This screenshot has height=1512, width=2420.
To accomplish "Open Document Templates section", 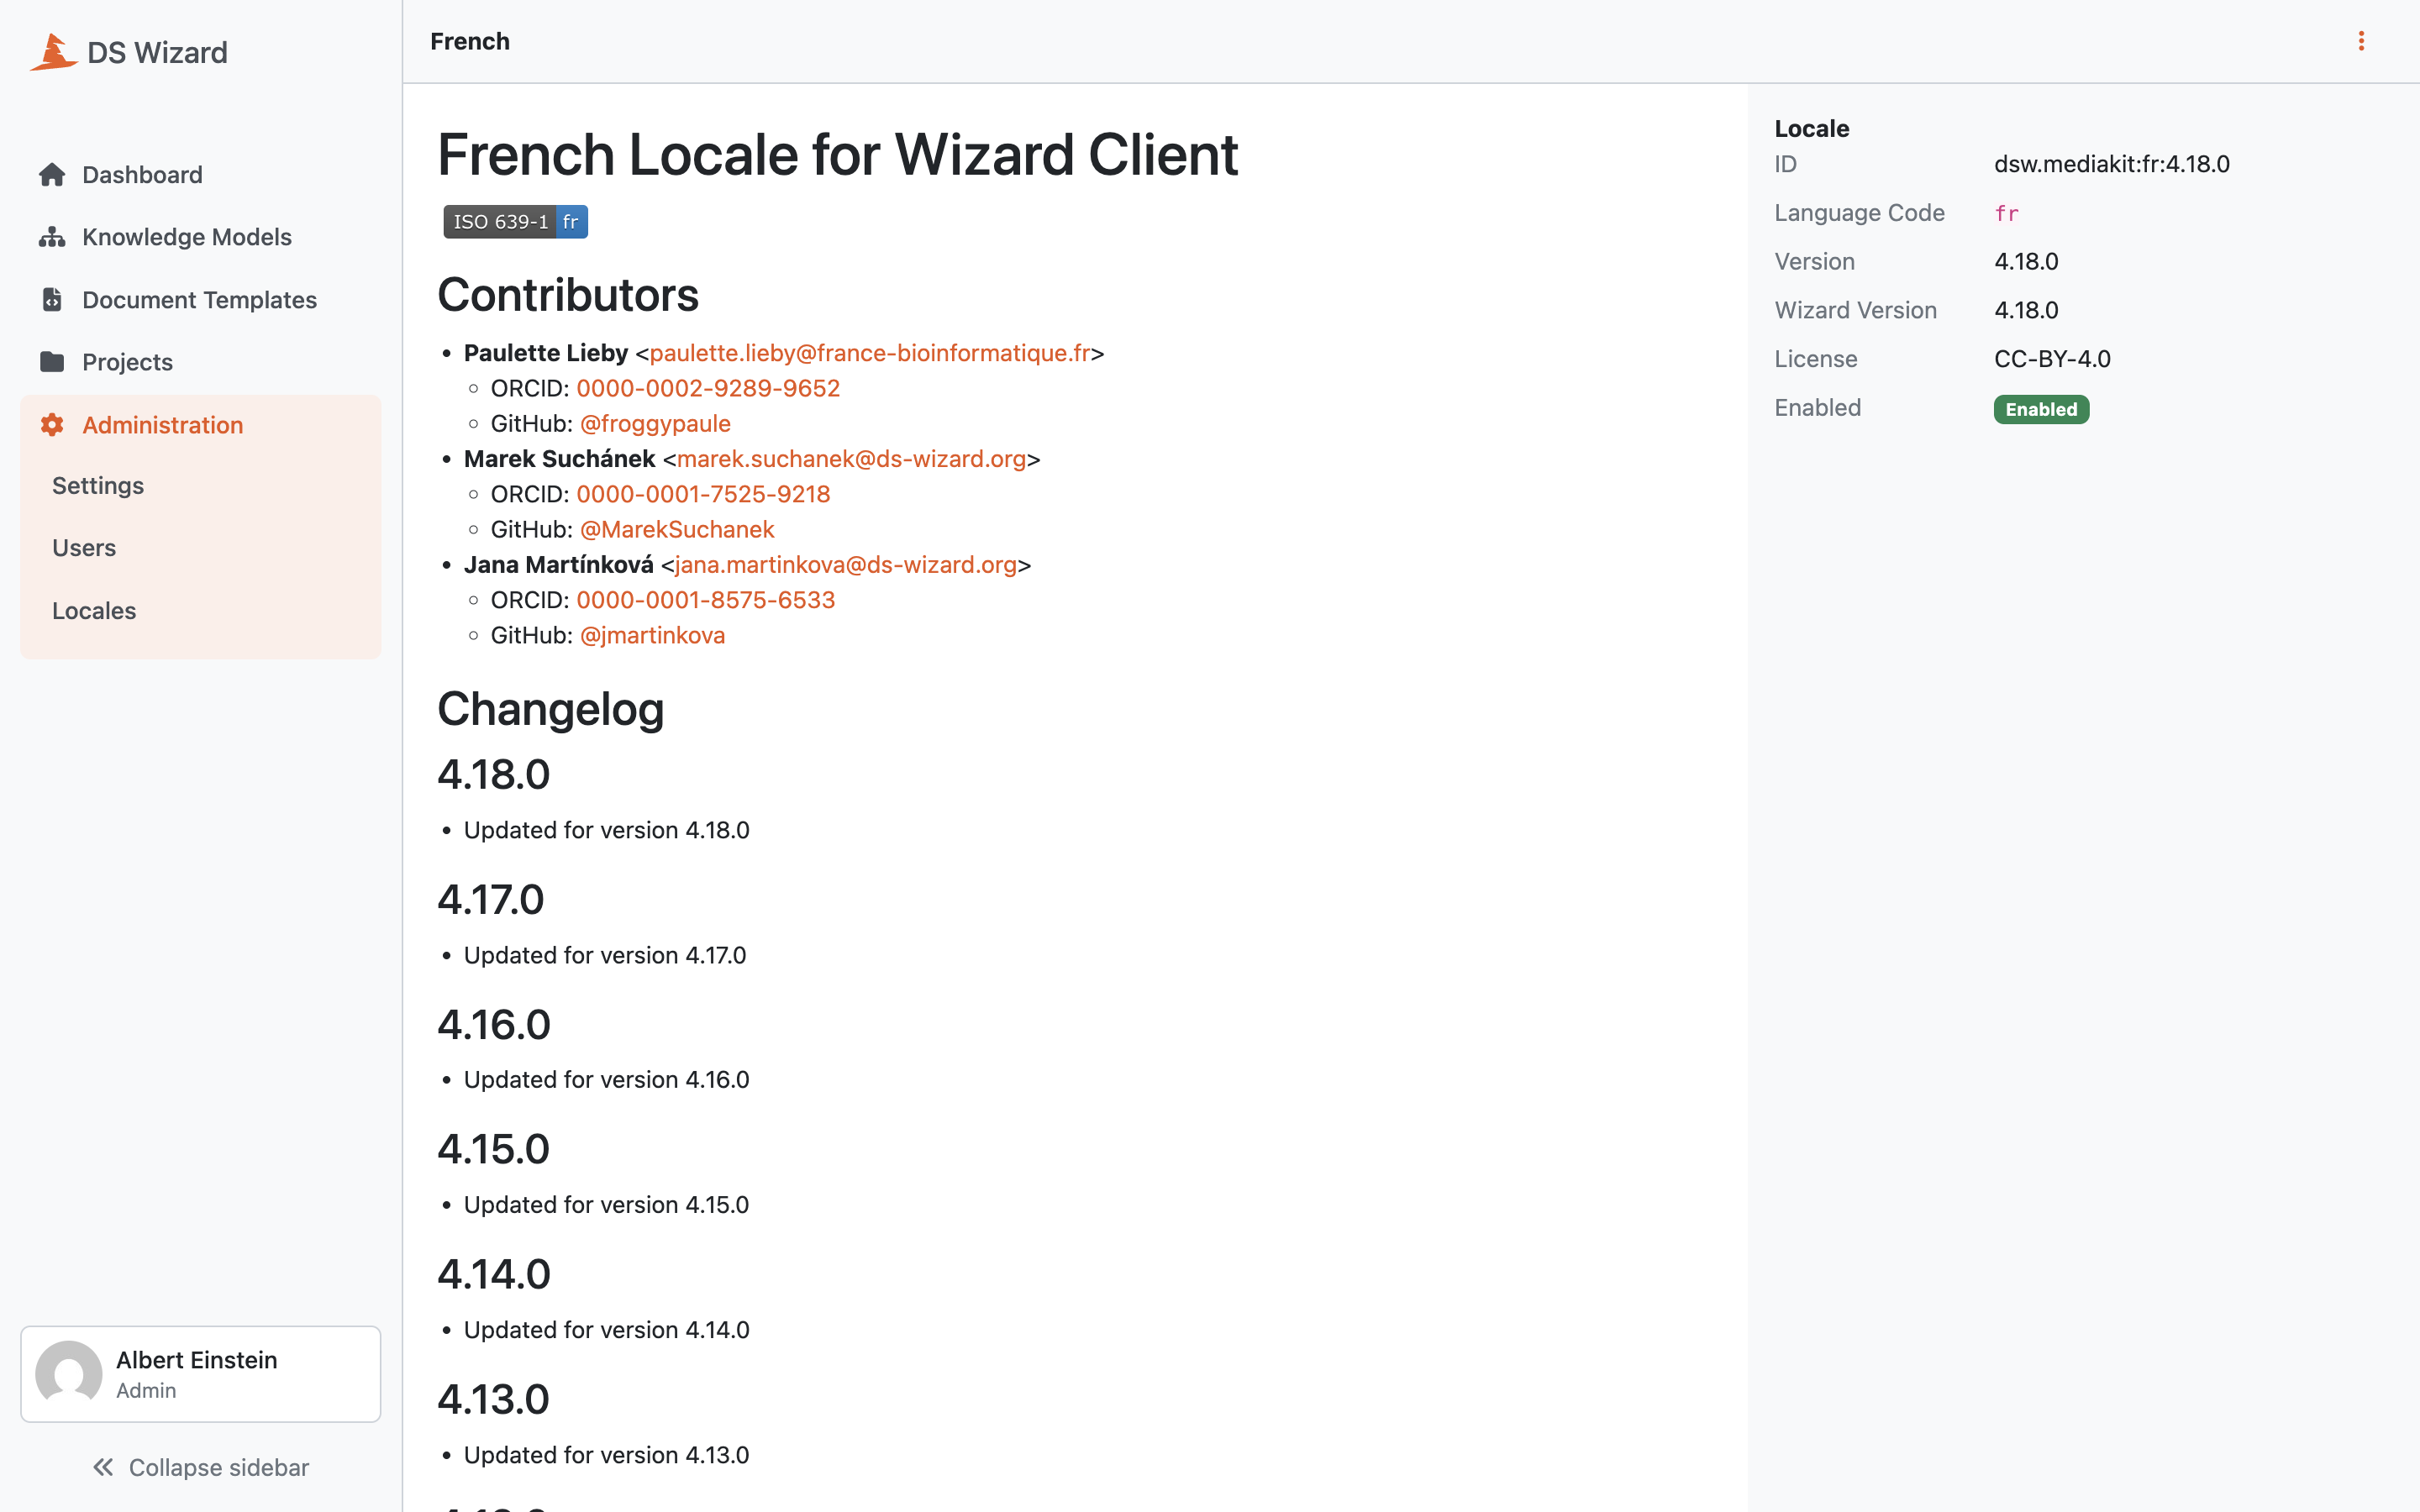I will [200, 300].
